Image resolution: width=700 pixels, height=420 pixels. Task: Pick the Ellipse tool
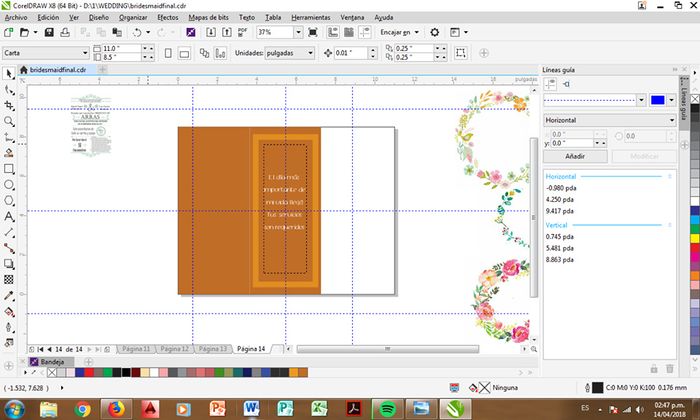(x=9, y=184)
